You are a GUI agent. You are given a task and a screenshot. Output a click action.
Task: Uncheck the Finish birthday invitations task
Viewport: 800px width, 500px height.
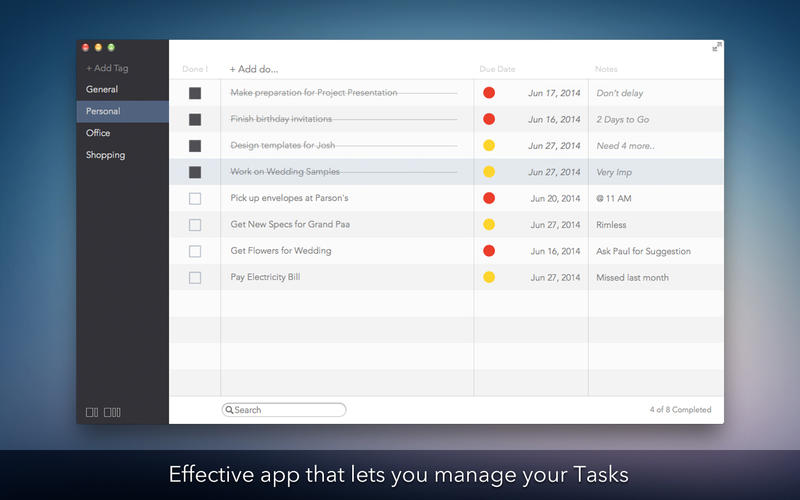[x=195, y=119]
